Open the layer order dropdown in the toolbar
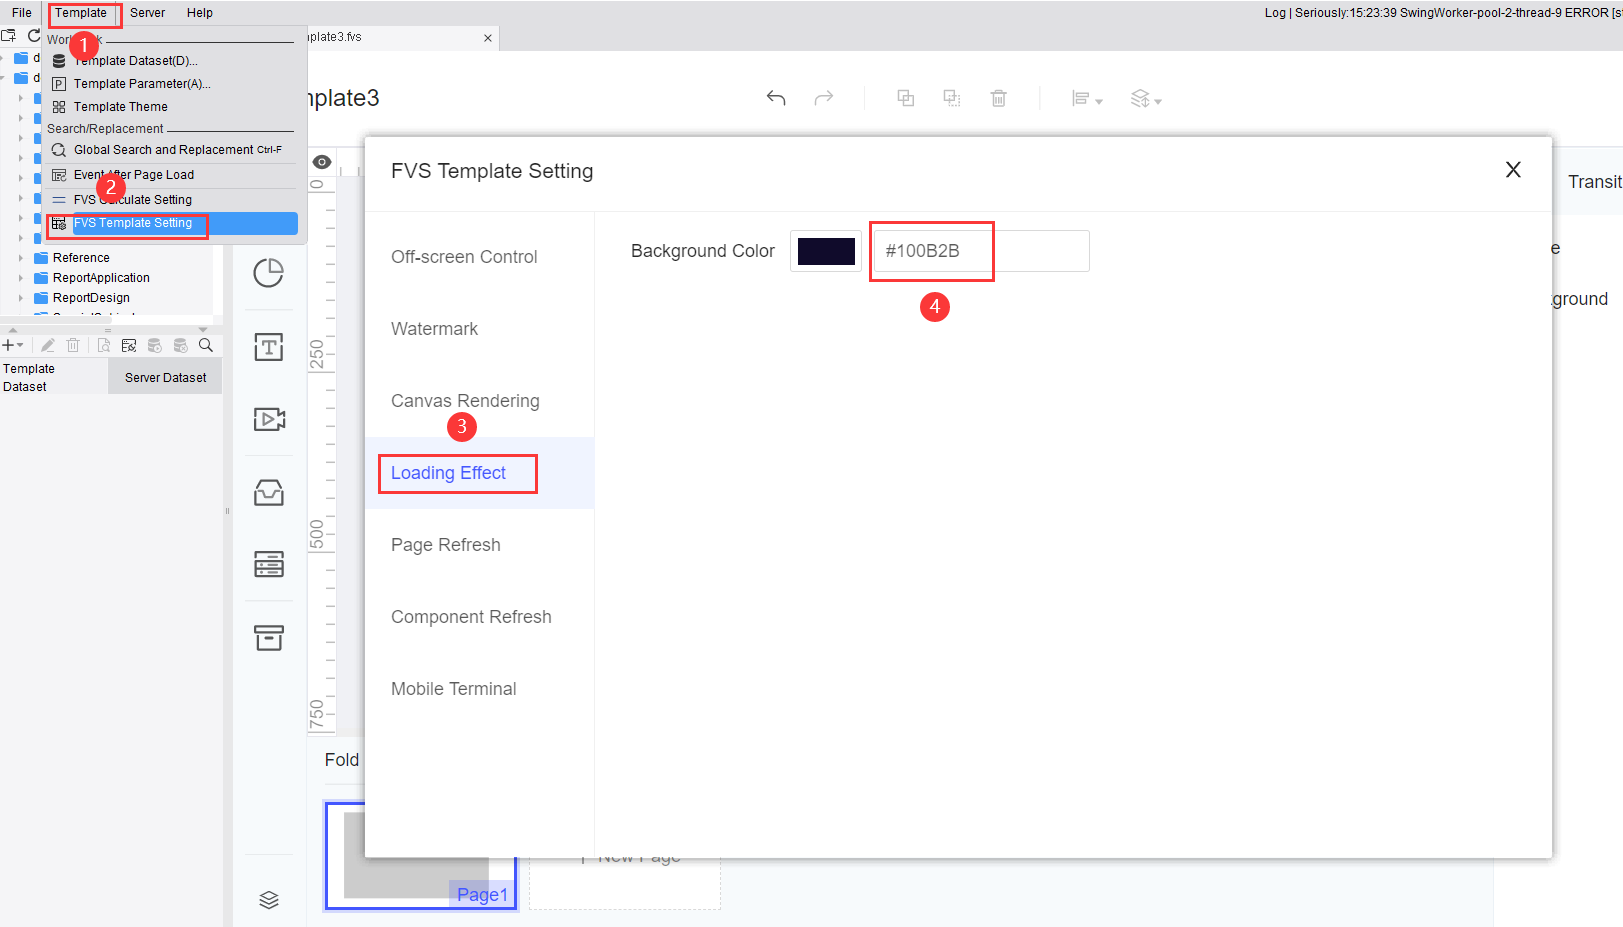This screenshot has height=927, width=1623. (x=1145, y=98)
